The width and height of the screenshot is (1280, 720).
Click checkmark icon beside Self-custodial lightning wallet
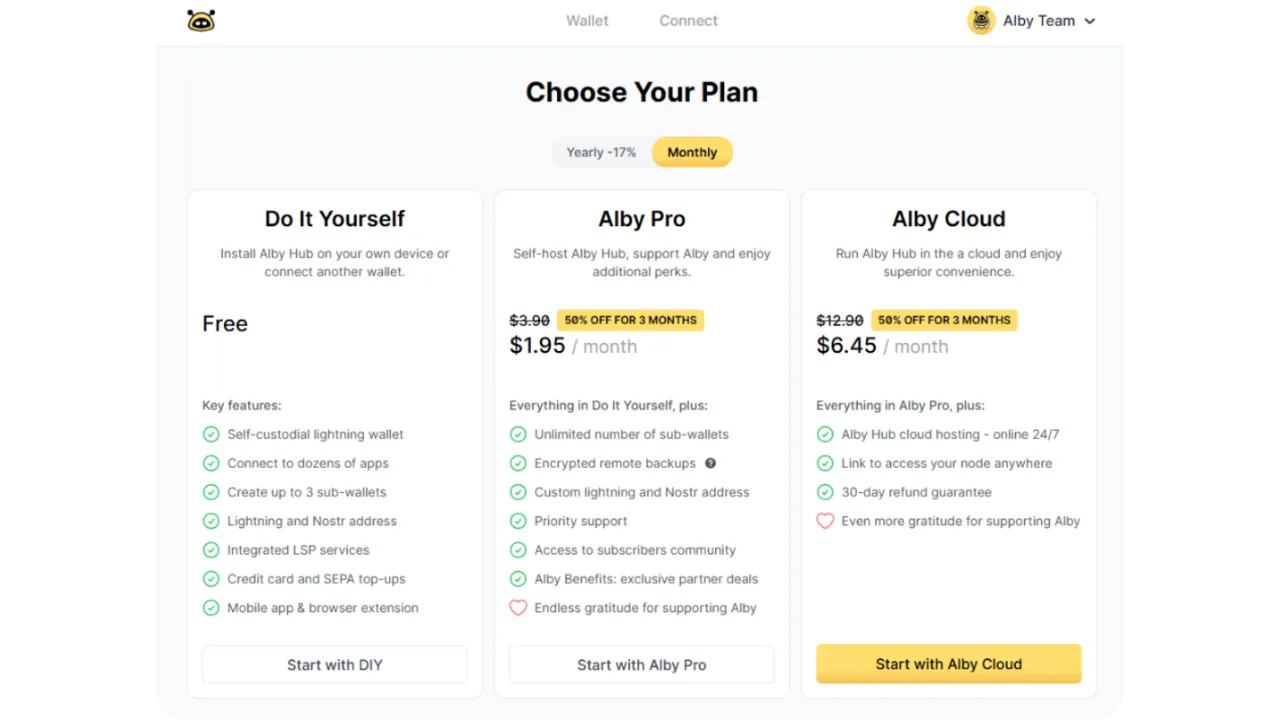coord(211,434)
